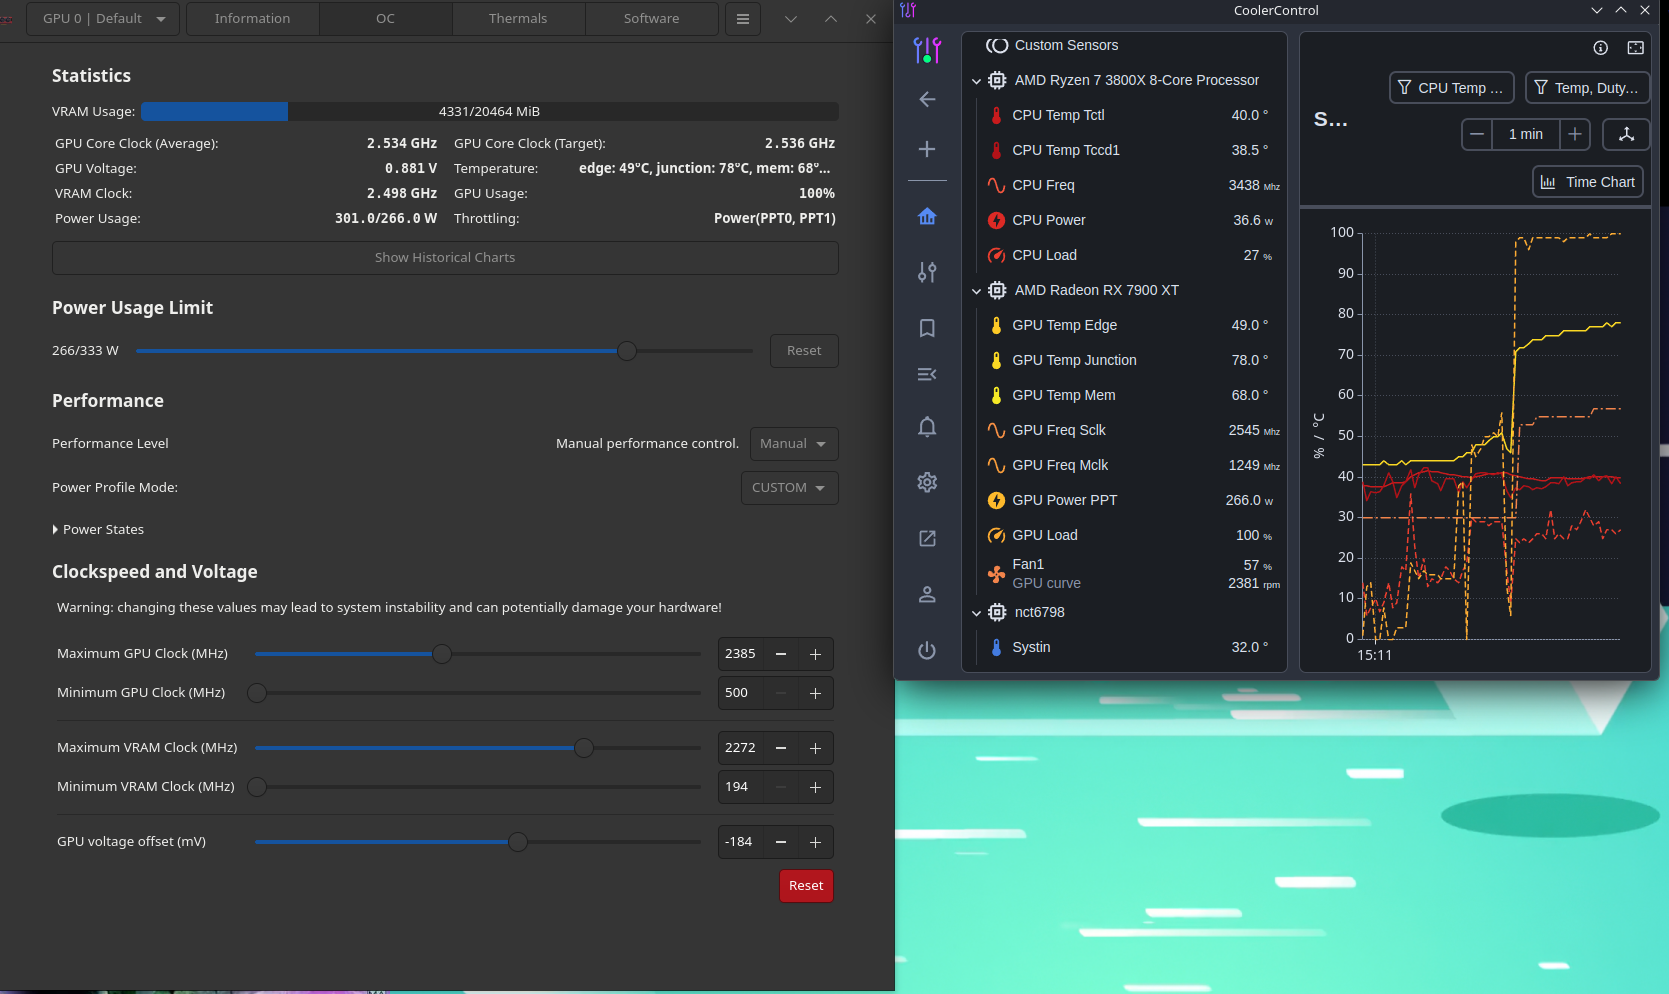Collapse the AMD Radeon RX 7900 XT sensor group

pos(977,290)
